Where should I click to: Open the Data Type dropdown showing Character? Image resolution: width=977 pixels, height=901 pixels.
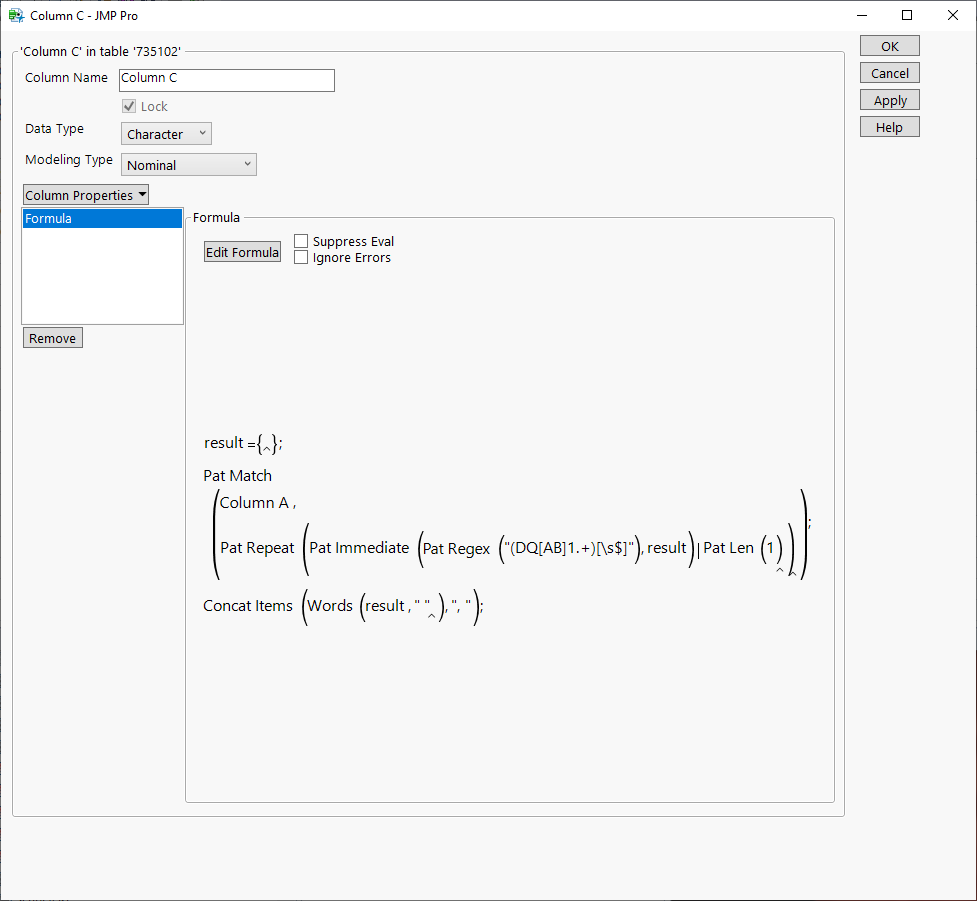pyautogui.click(x=166, y=133)
